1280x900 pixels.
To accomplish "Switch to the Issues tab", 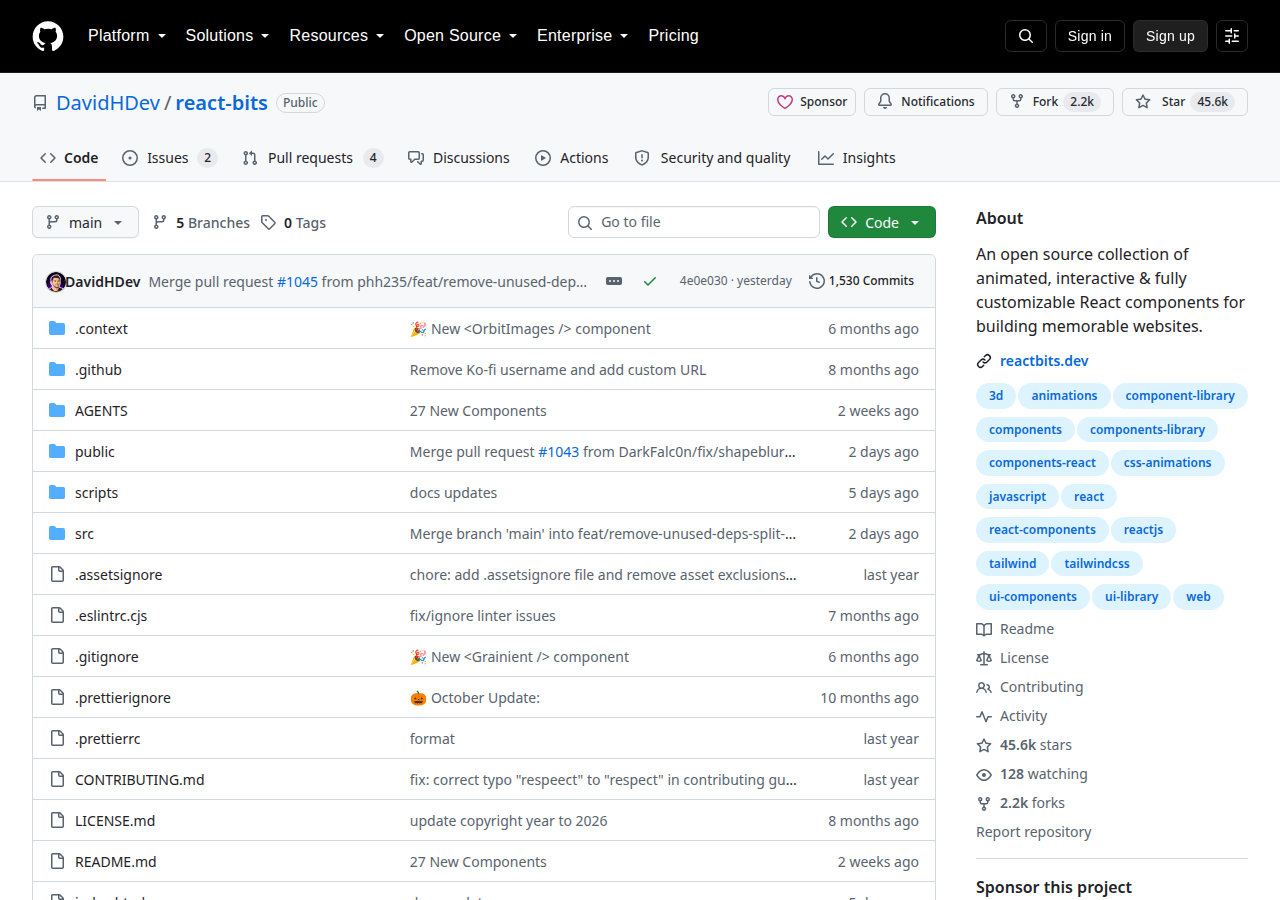I will pyautogui.click(x=169, y=158).
